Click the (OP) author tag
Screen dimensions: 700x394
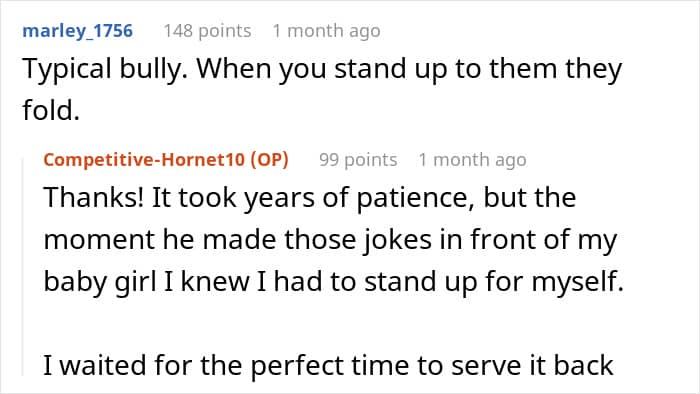click(x=269, y=159)
